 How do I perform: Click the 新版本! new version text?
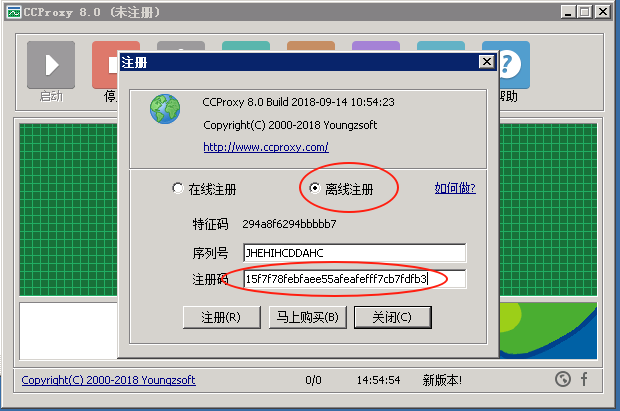442,380
